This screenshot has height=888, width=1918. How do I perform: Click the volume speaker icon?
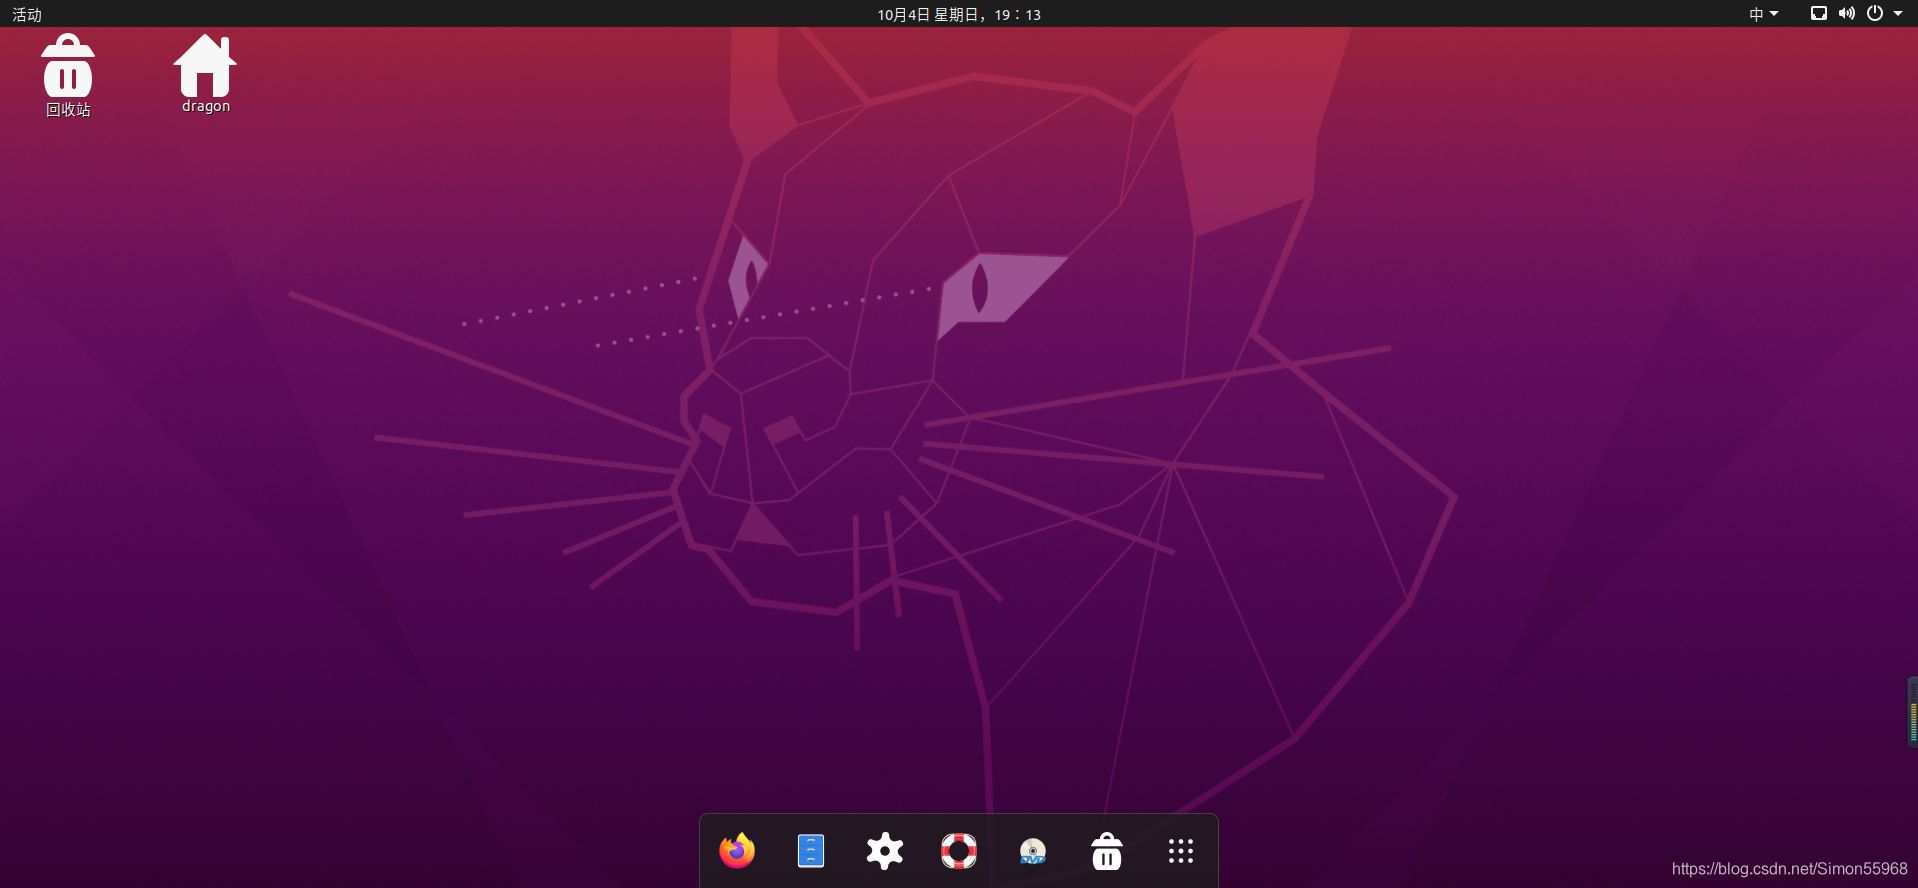(x=1847, y=13)
